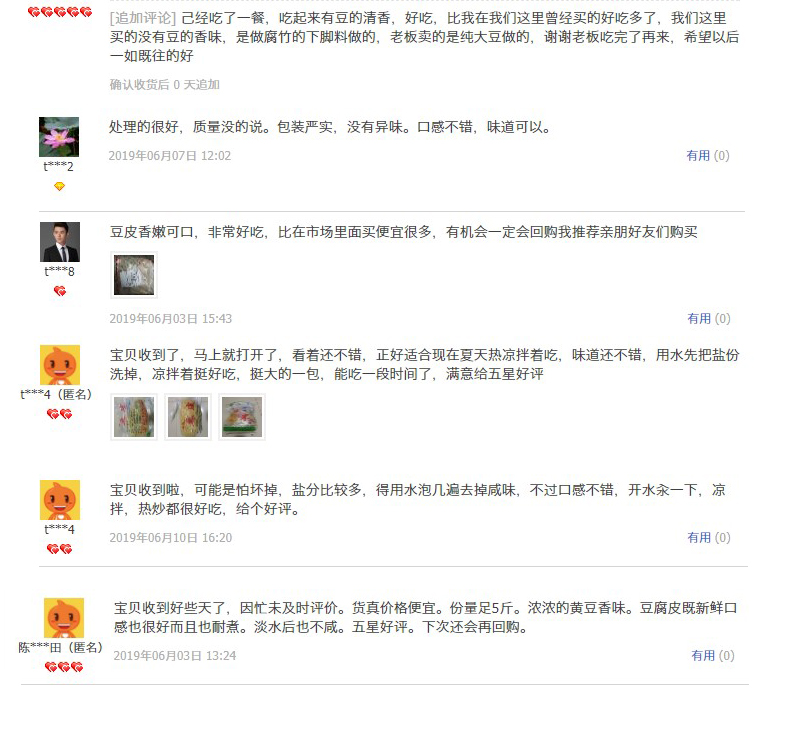
Task: Click the suited man avatar of t***8
Action: [x=60, y=242]
